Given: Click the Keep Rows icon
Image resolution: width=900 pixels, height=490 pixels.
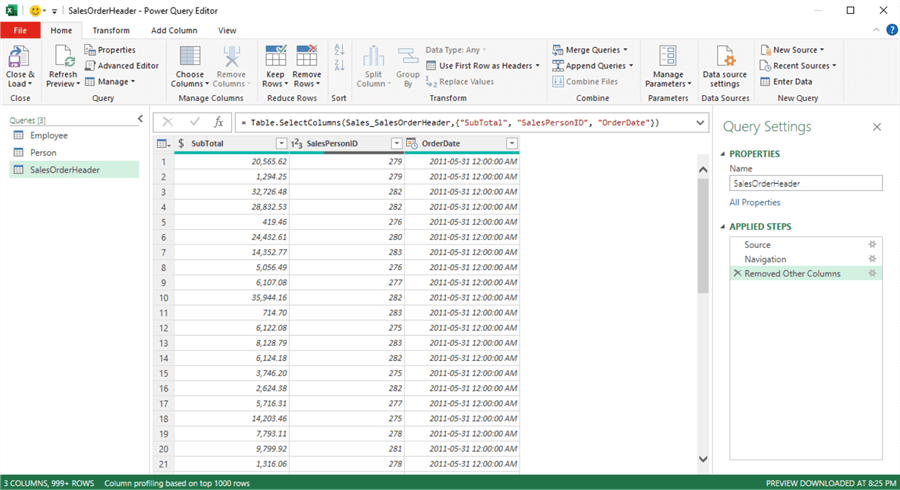Looking at the screenshot, I should [275, 58].
